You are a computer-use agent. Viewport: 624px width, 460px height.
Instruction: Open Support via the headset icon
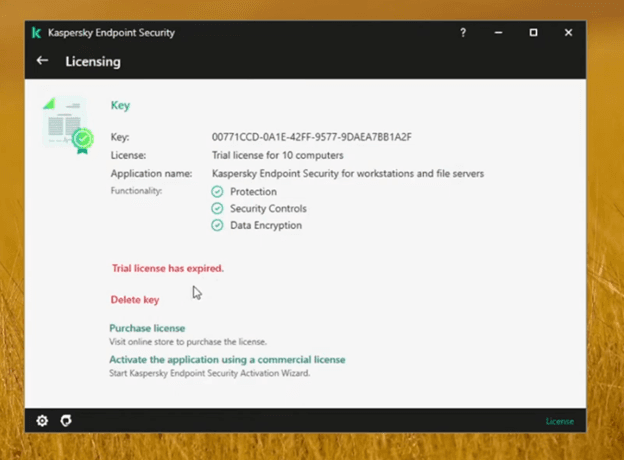[66, 421]
